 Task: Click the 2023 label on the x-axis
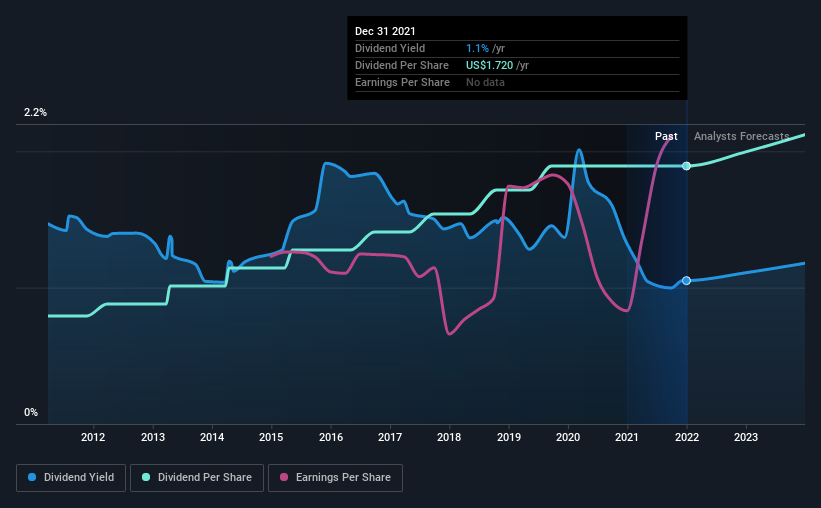746,437
